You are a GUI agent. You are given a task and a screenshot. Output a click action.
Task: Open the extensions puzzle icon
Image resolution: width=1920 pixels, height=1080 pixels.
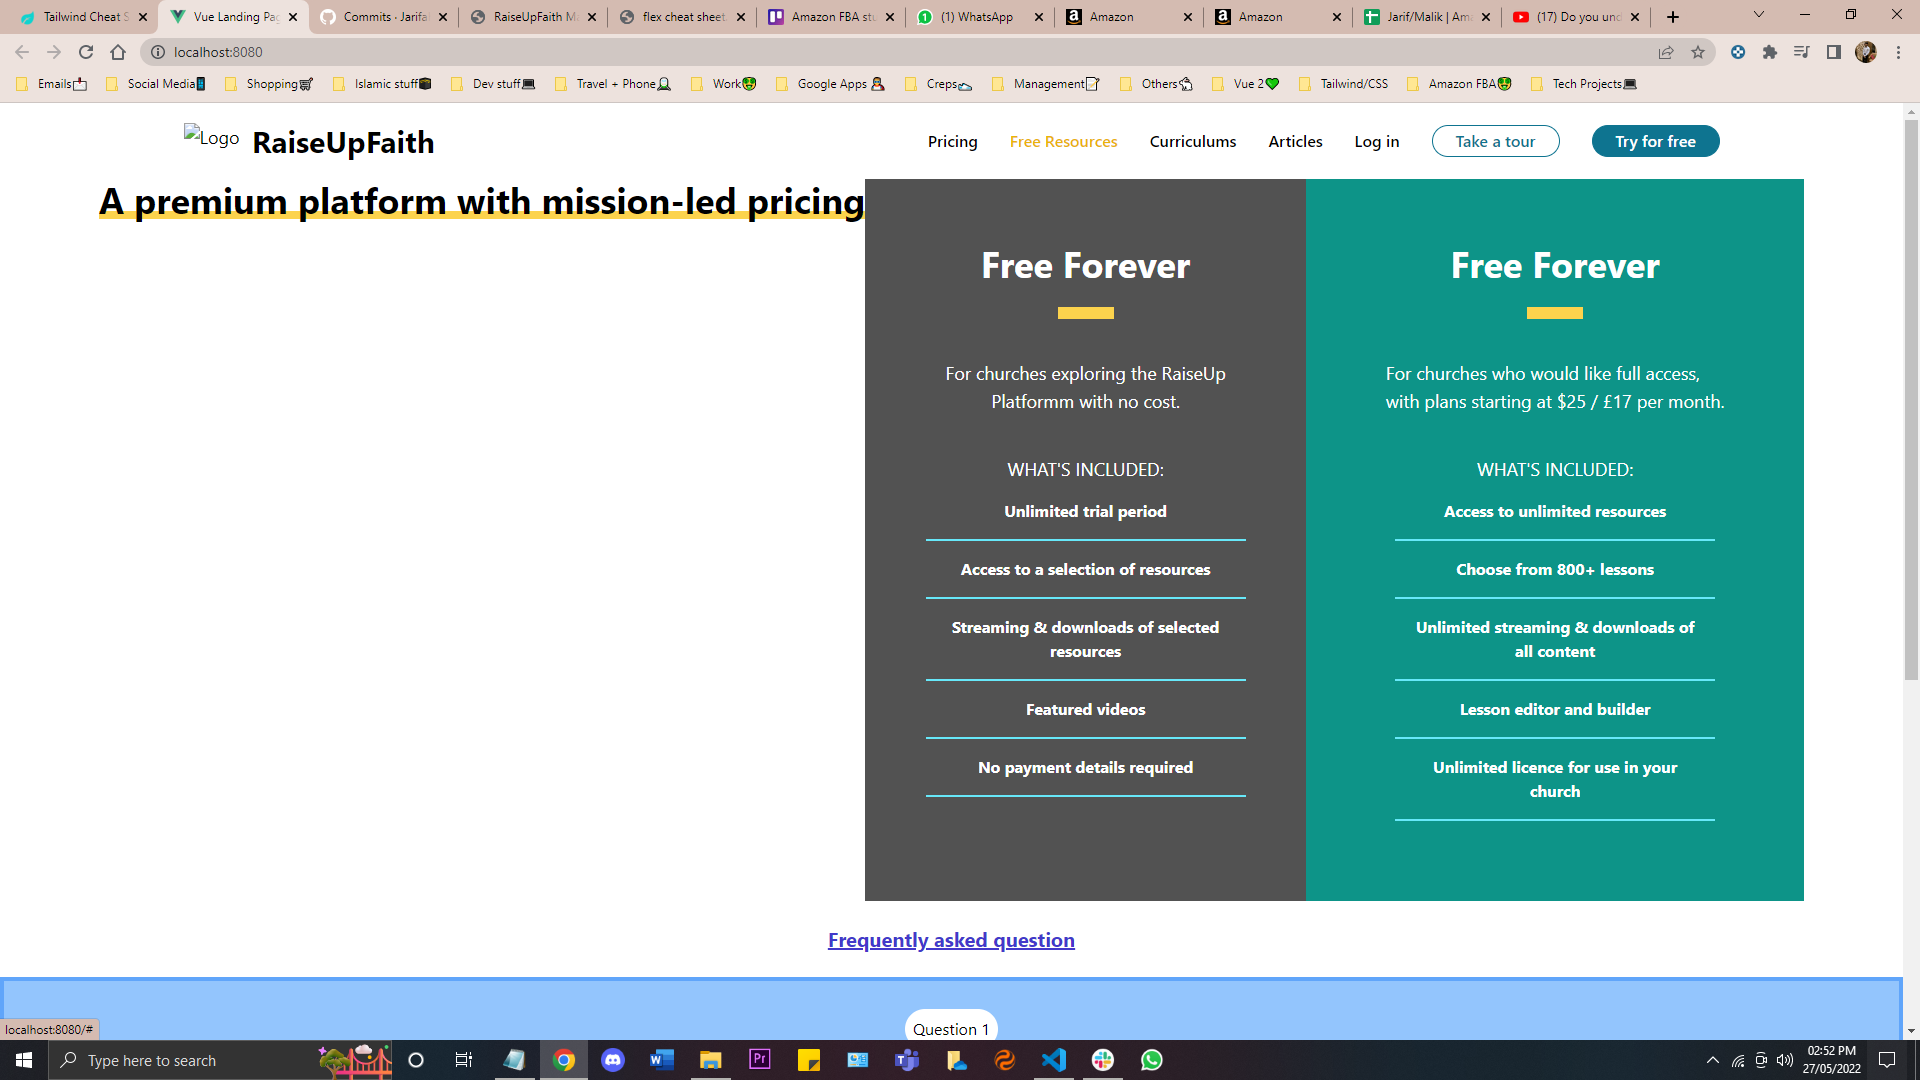(x=1770, y=52)
